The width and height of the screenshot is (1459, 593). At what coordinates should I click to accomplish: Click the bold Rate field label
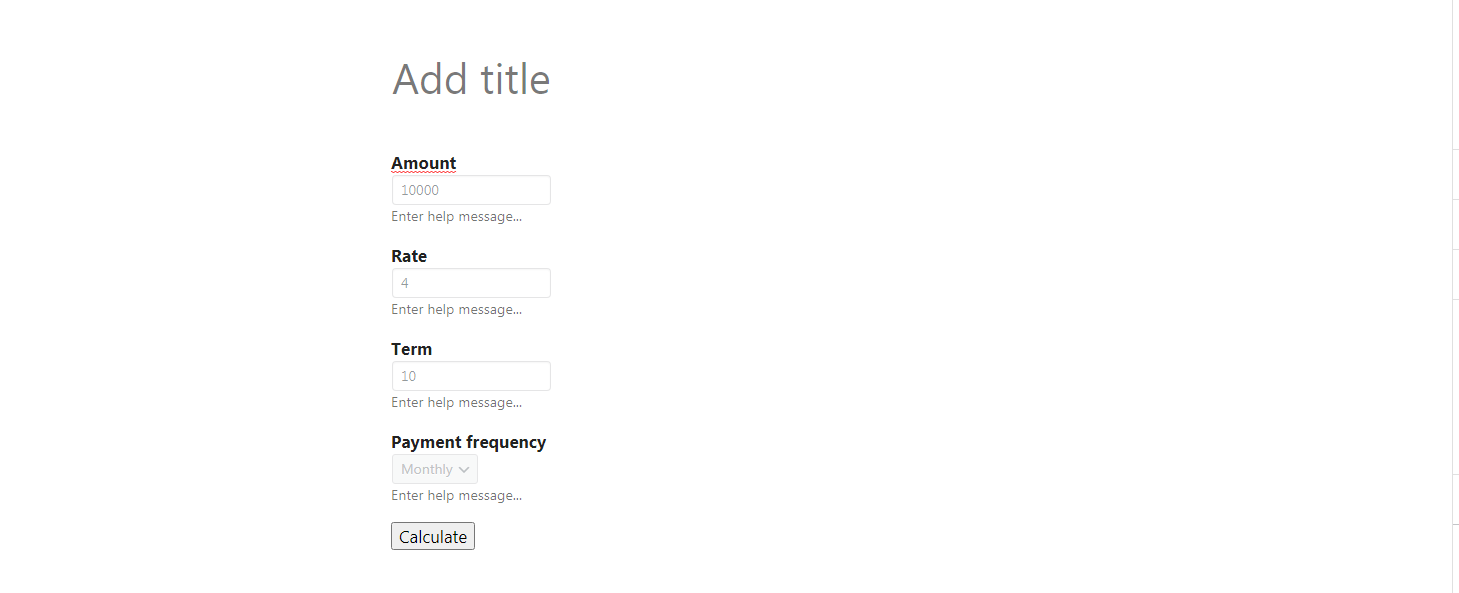click(409, 256)
